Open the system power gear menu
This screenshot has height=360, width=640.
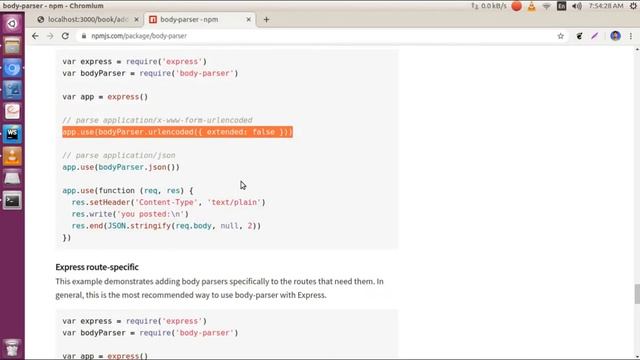(633, 6)
